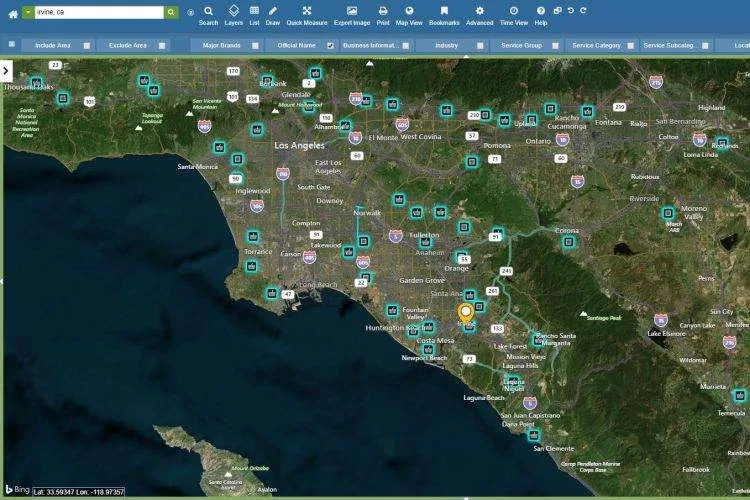Click the 'Major Brands' filter label
The width and height of the screenshot is (750, 500).
click(x=221, y=45)
